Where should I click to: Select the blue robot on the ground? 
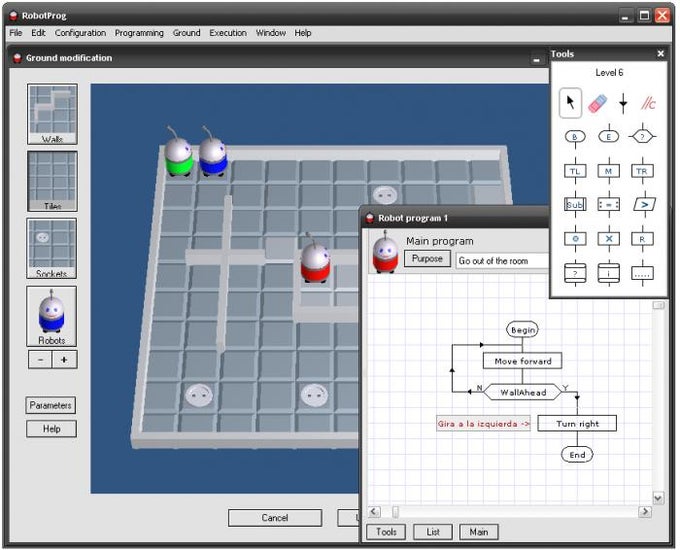tap(213, 152)
